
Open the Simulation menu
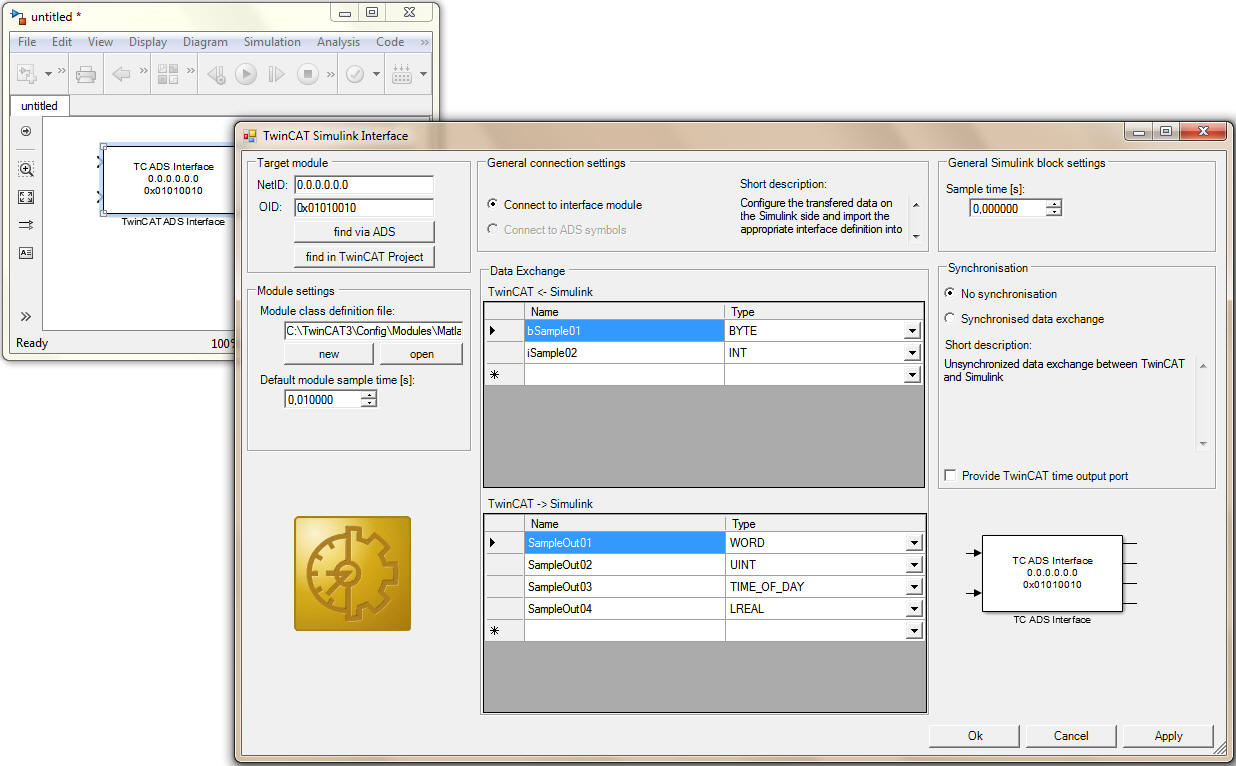(272, 42)
